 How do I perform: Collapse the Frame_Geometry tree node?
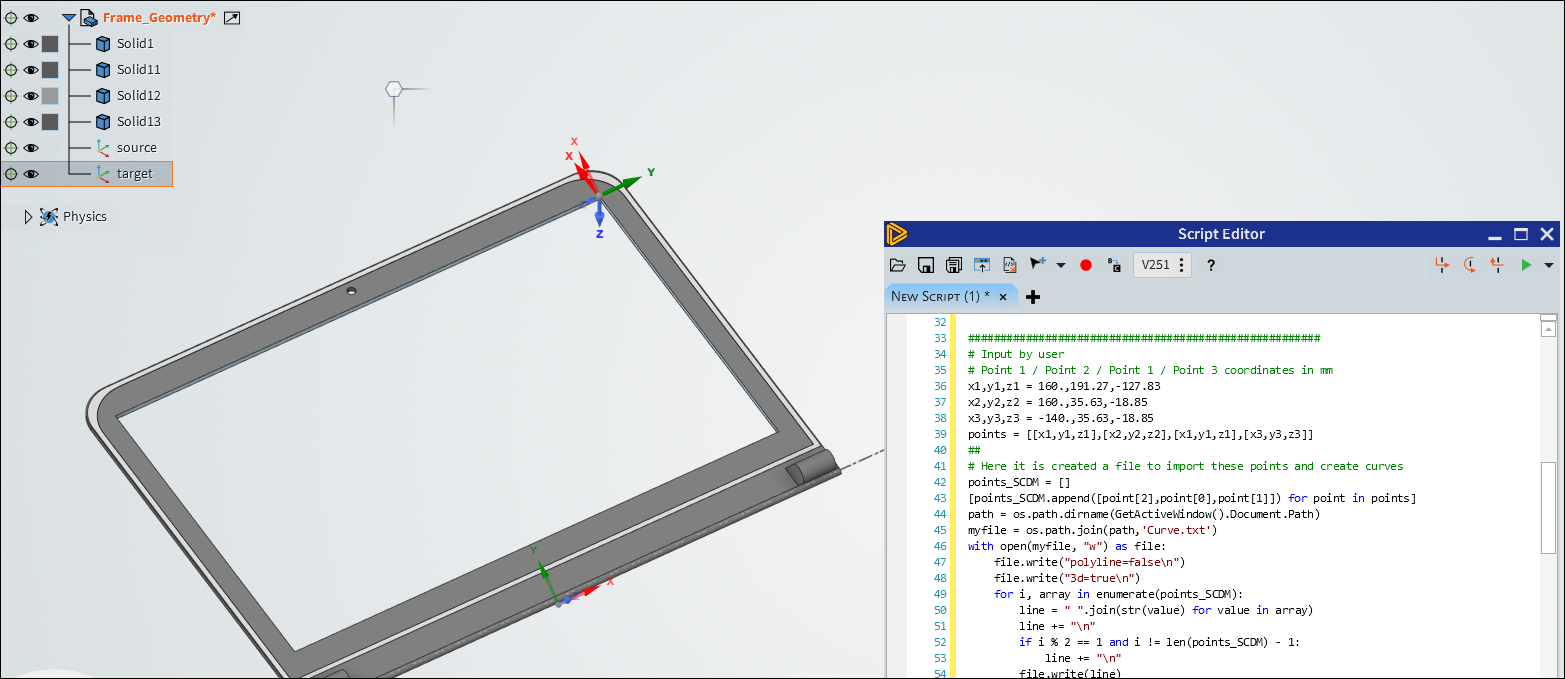coord(68,18)
